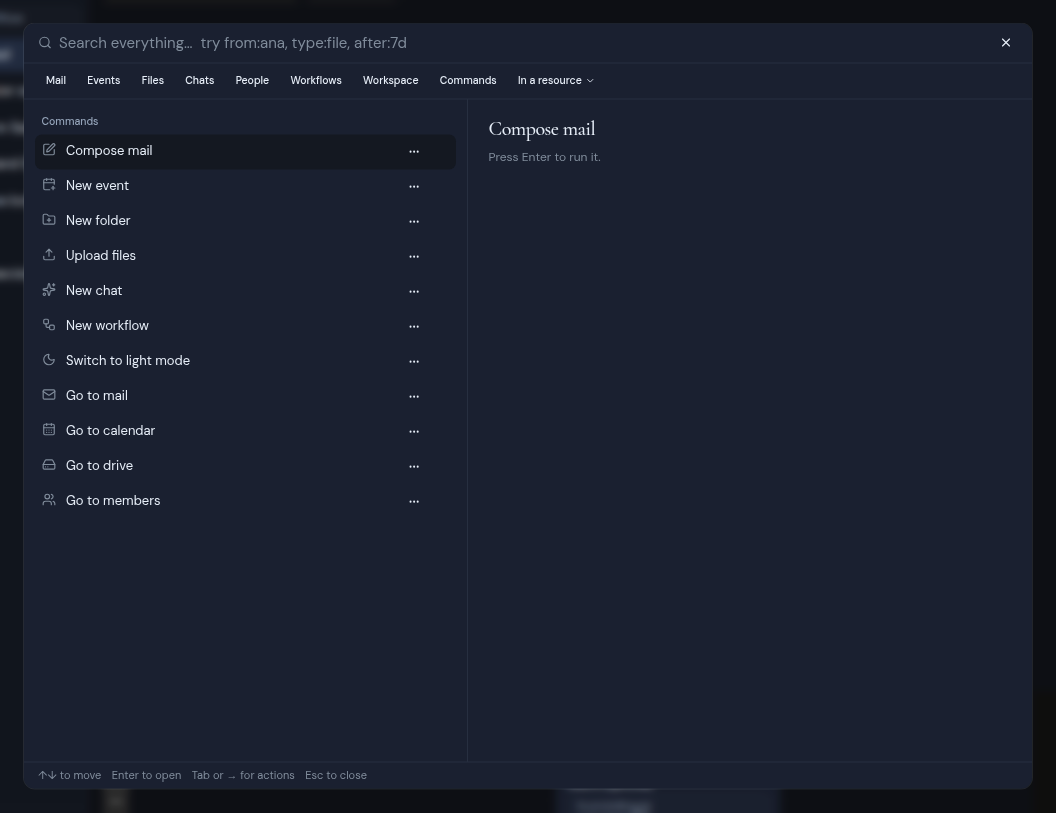This screenshot has height=813, width=1056.
Task: Open actions menu for Go to drive
Action: click(x=414, y=467)
